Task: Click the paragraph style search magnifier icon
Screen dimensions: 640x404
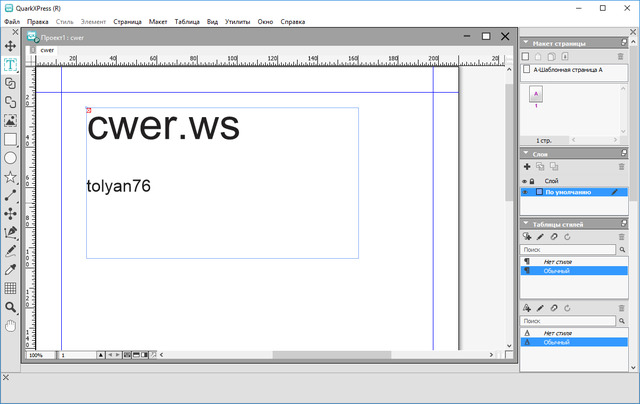Action: [x=622, y=249]
